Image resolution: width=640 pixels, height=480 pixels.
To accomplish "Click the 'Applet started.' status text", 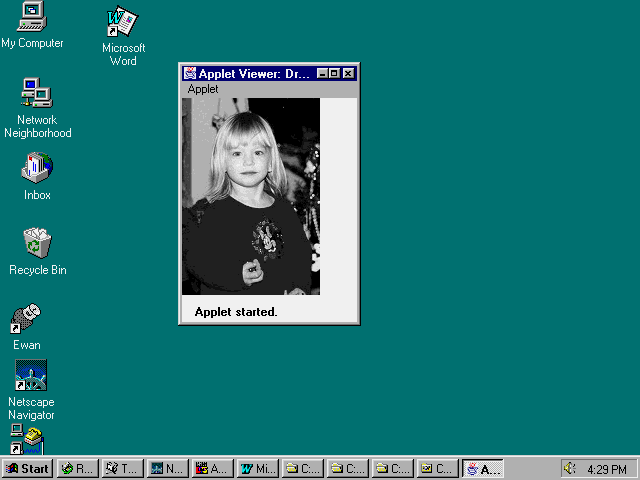I will (x=236, y=312).
